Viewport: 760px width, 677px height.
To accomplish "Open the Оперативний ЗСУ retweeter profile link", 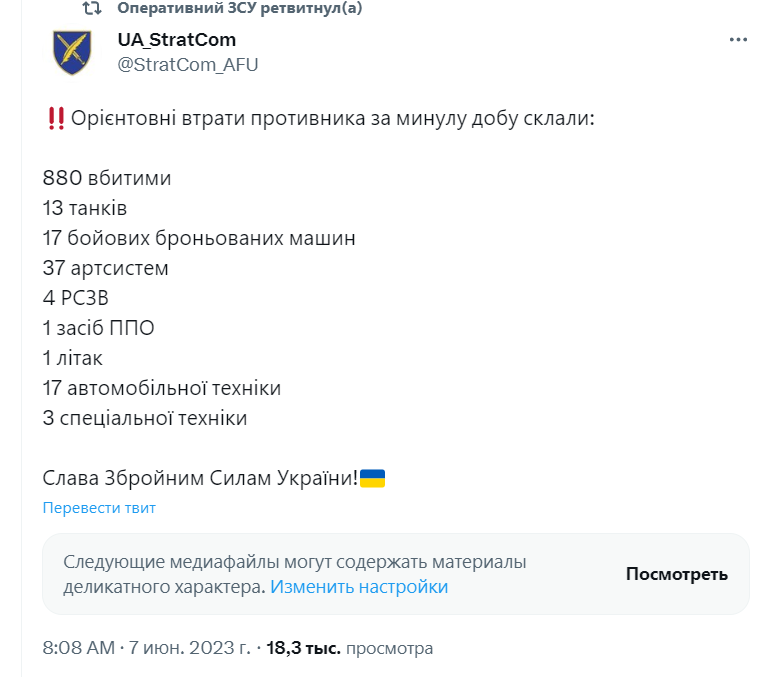I will click(239, 8).
